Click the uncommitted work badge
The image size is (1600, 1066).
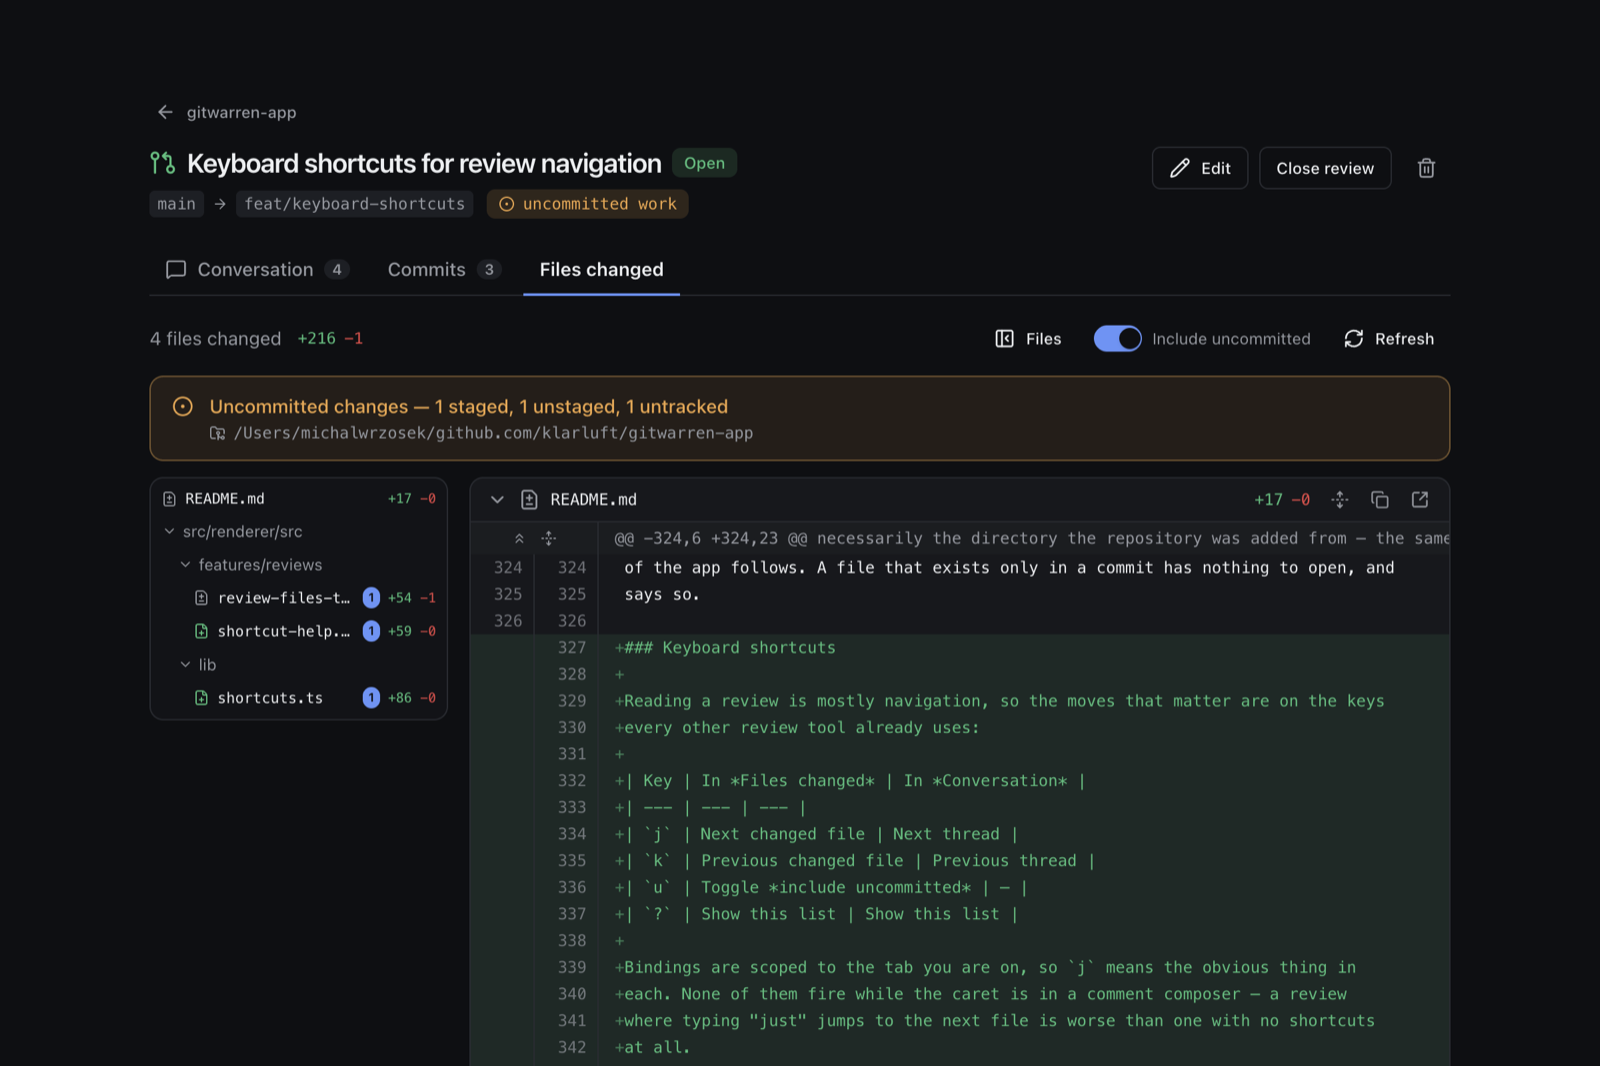pyautogui.click(x=587, y=204)
